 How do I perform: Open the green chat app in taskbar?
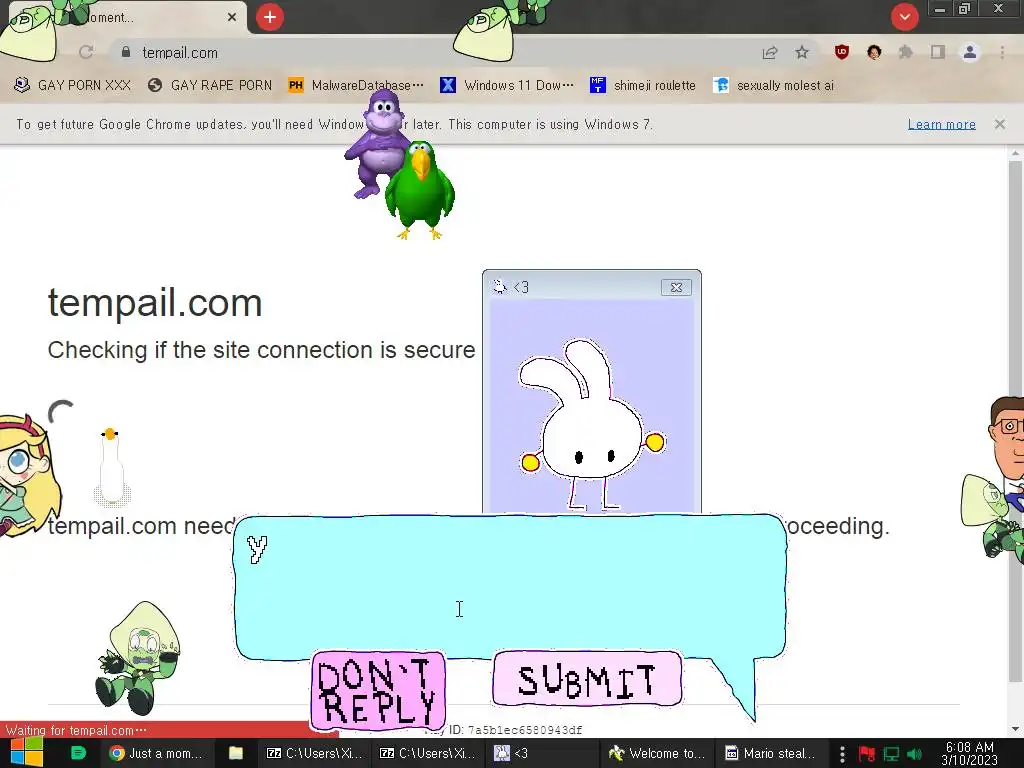(78, 753)
